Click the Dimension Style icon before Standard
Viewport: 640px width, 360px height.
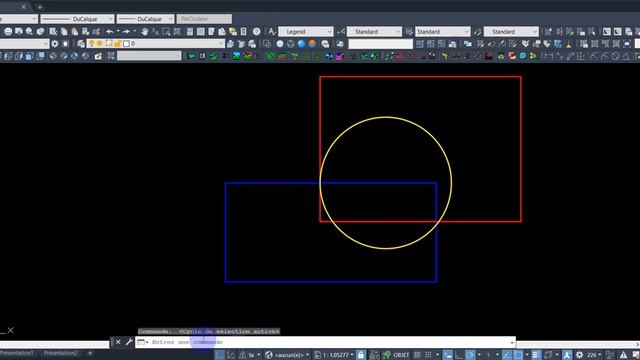pyautogui.click(x=341, y=31)
